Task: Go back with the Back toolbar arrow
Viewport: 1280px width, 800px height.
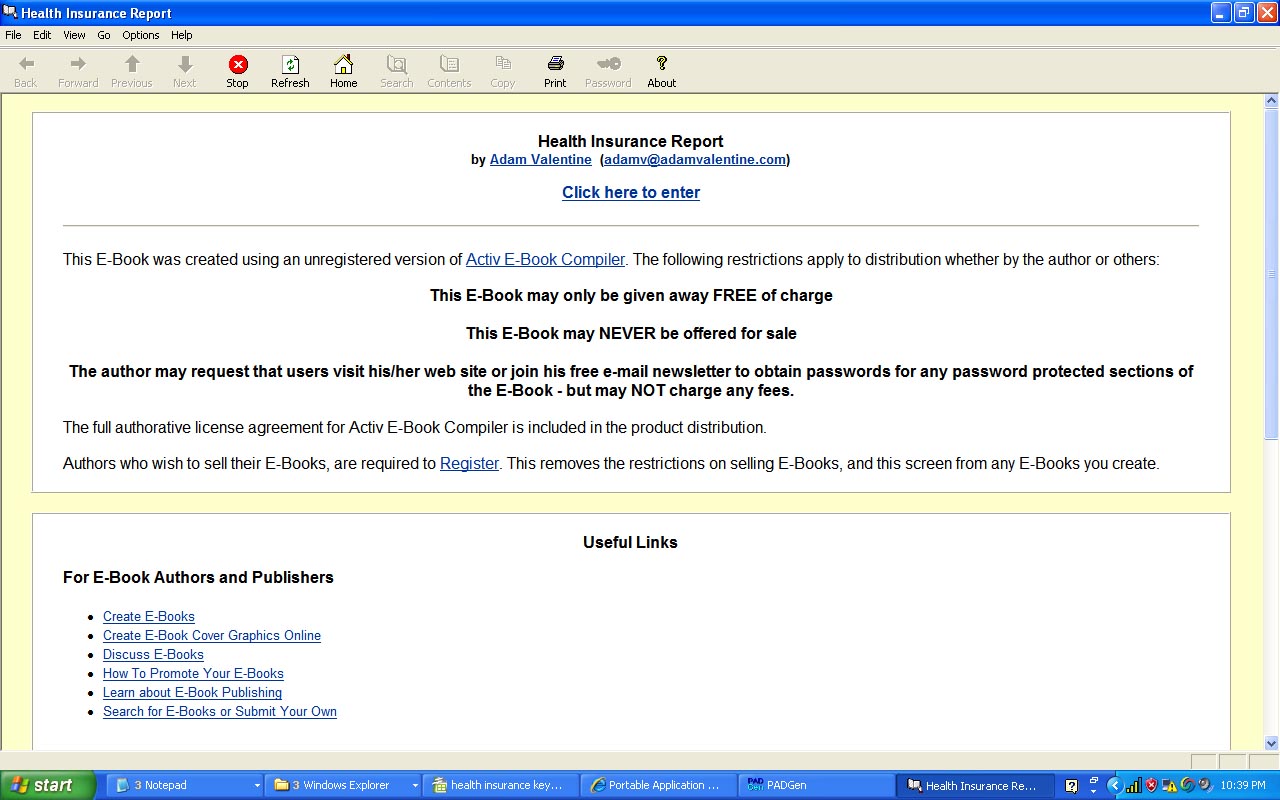Action: (x=26, y=65)
